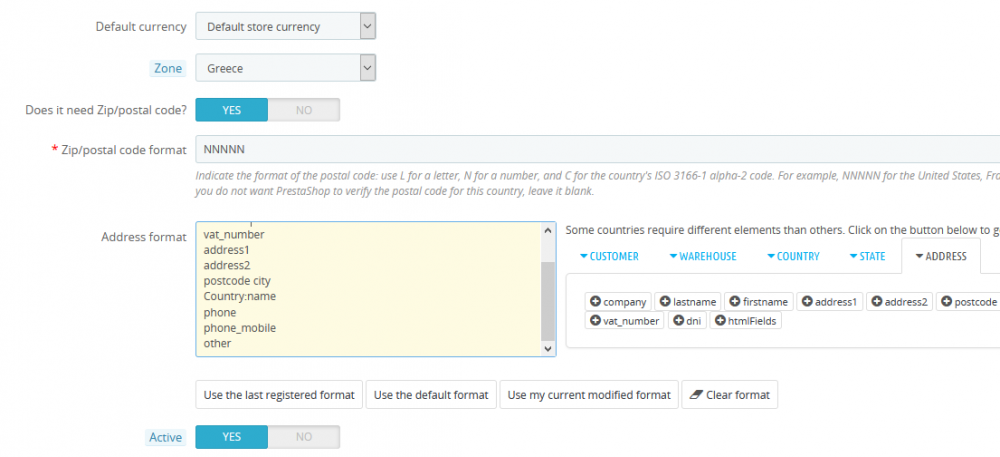Click the Zip/postal code format field
This screenshot has height=457, width=1000.
[x=597, y=149]
